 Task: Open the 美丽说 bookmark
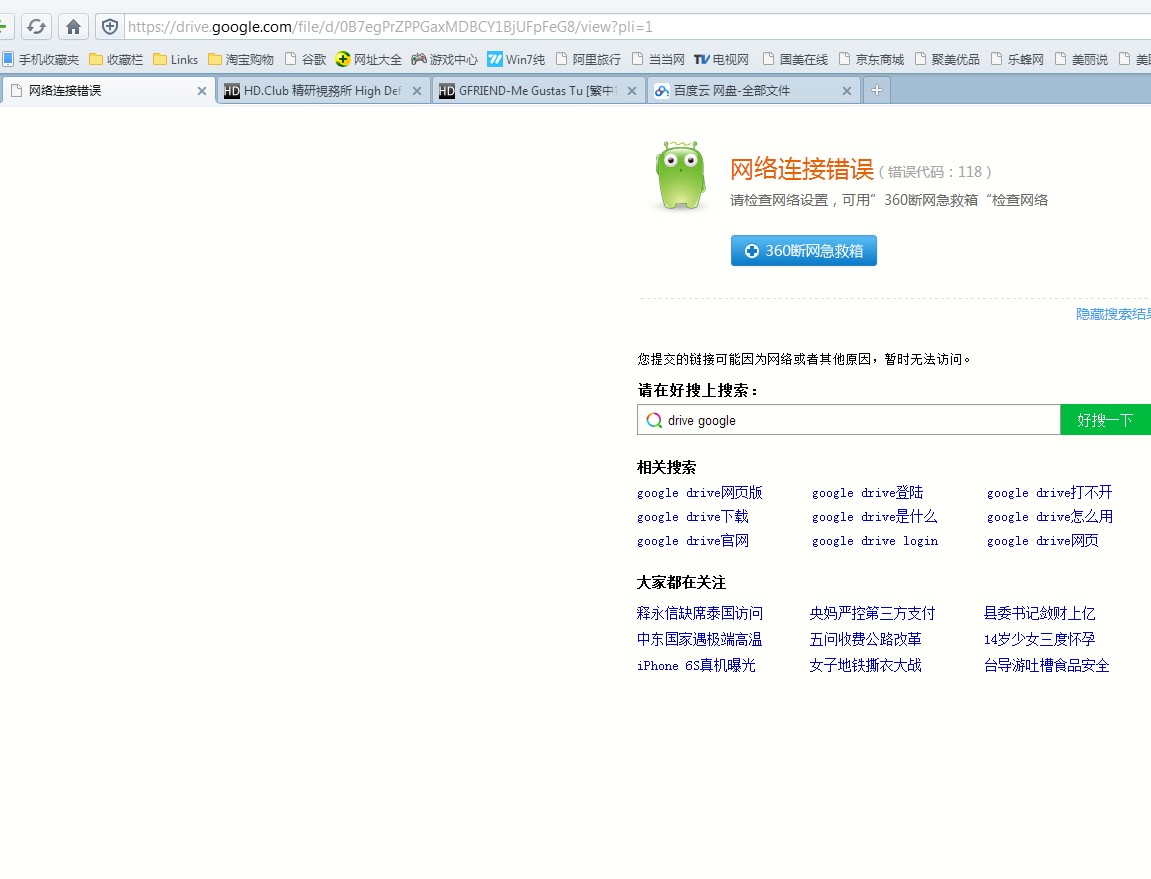[x=1081, y=59]
